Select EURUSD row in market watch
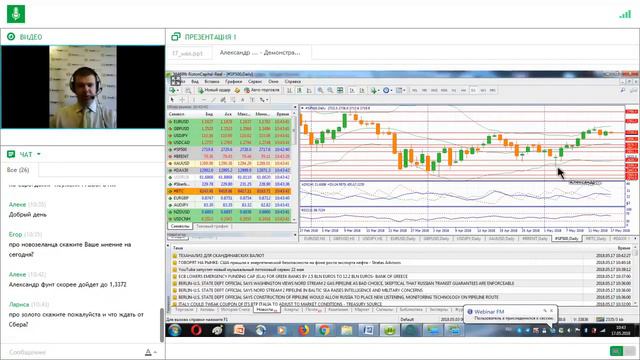The width and height of the screenshot is (640, 360). pos(230,122)
